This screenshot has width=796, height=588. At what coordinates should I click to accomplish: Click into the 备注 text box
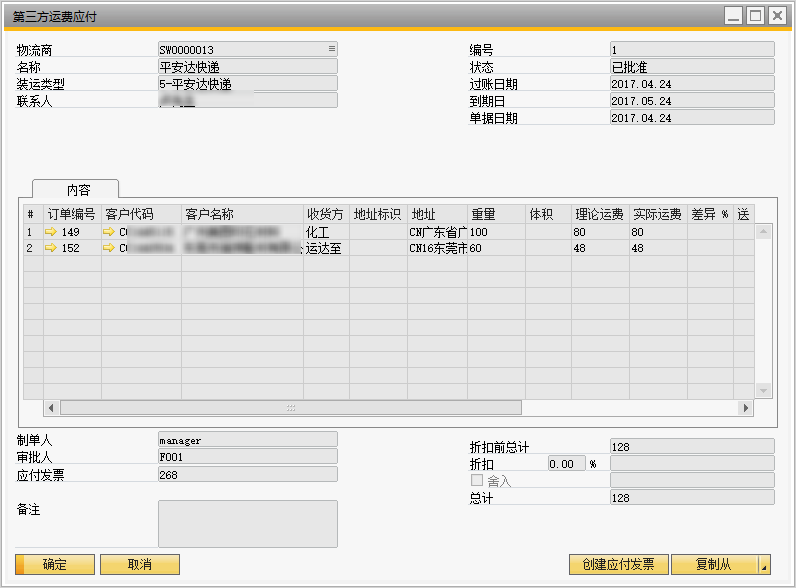(x=247, y=524)
